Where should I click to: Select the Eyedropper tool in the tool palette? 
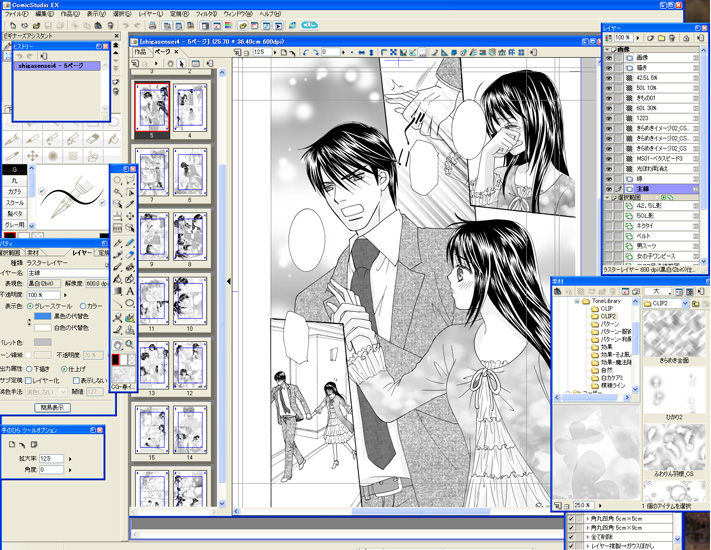pyautogui.click(x=130, y=204)
